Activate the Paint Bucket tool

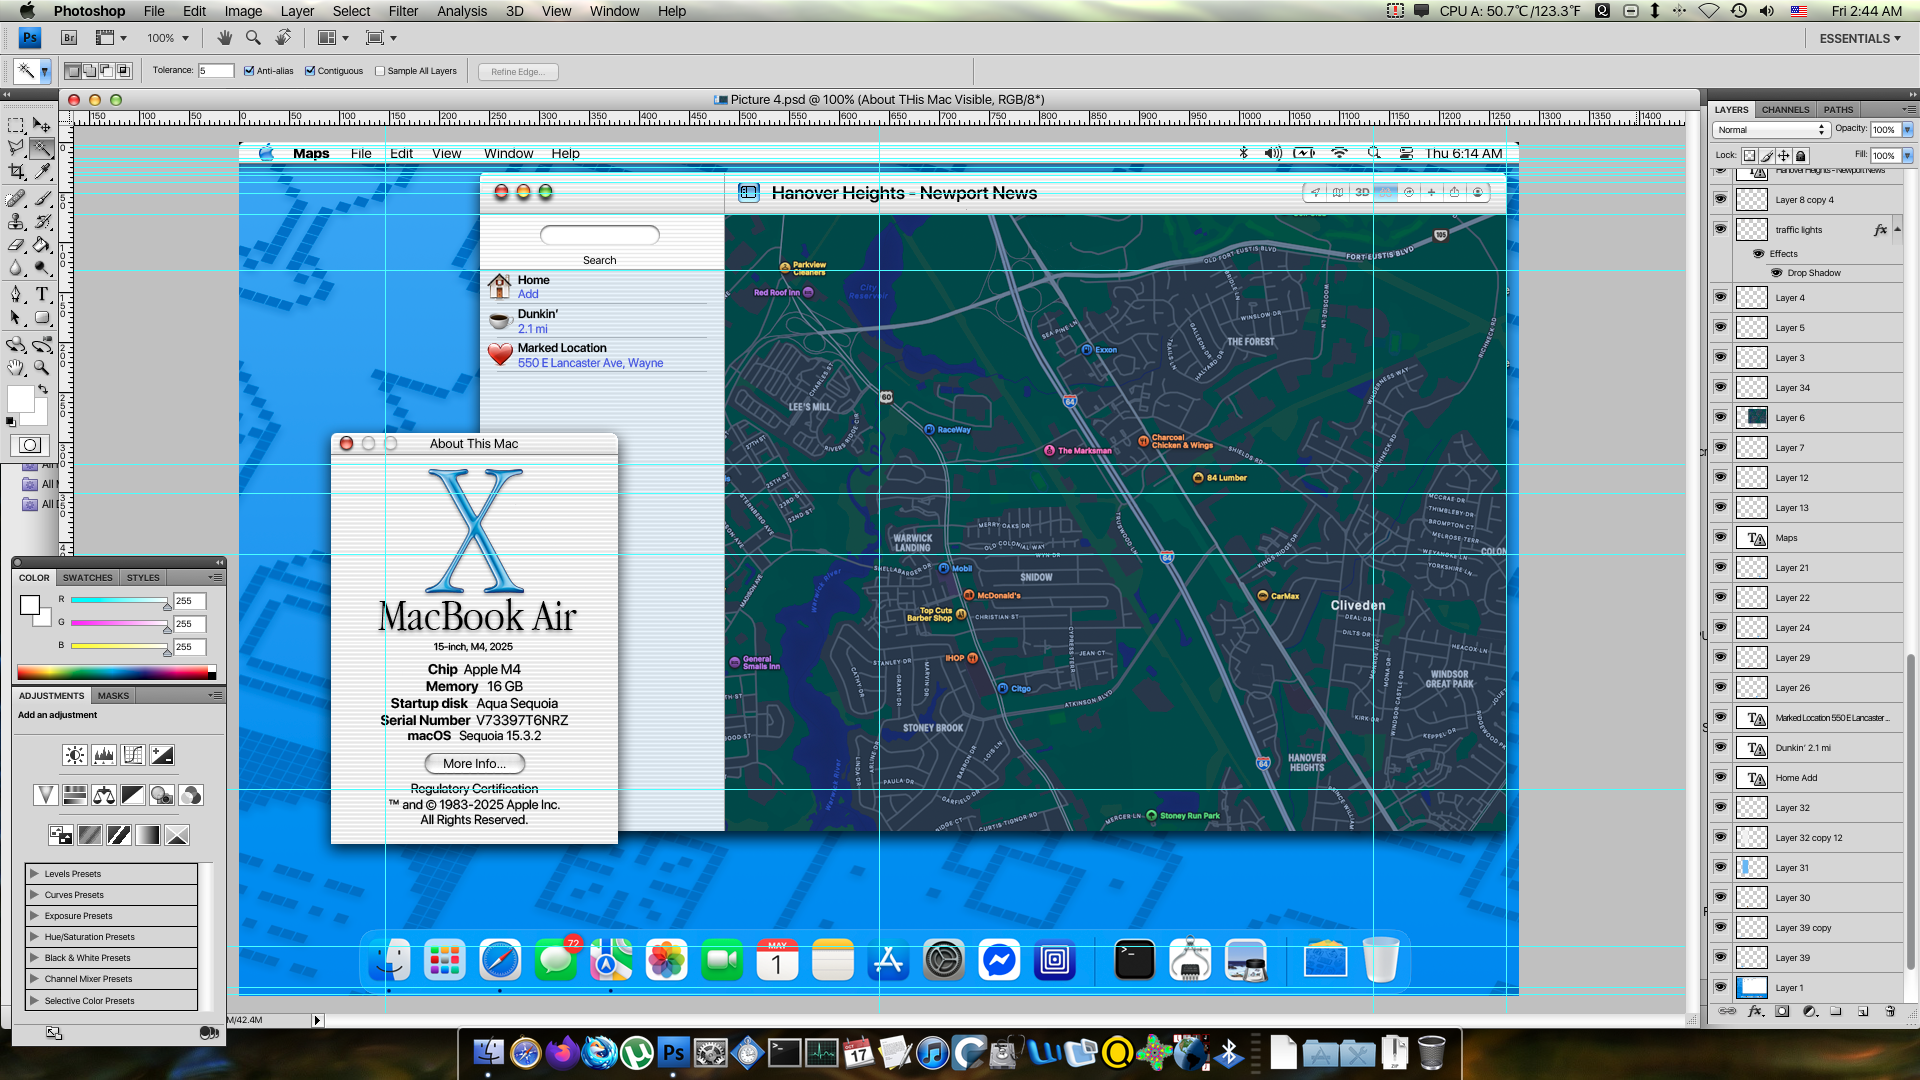(x=42, y=245)
